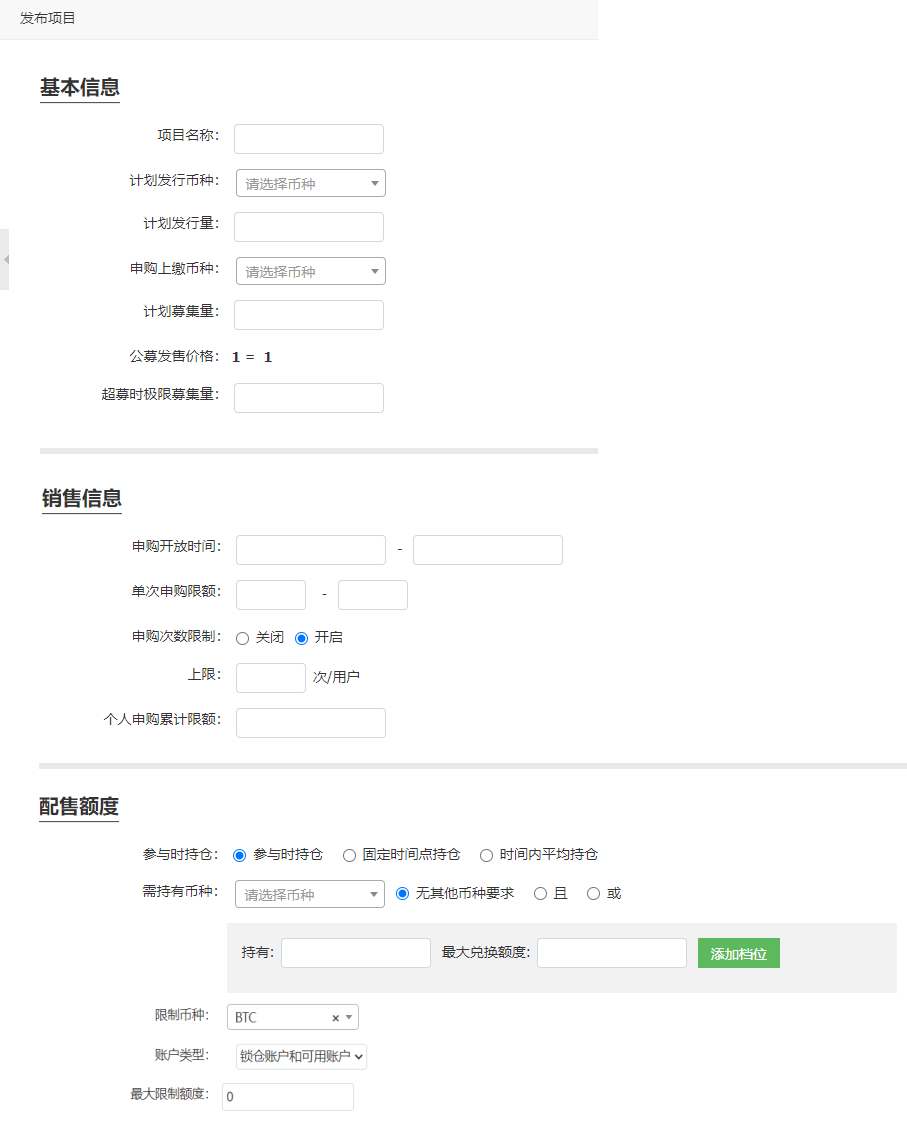Click the left sidebar collapse arrow
This screenshot has height=1122, width=907.
coord(5,259)
